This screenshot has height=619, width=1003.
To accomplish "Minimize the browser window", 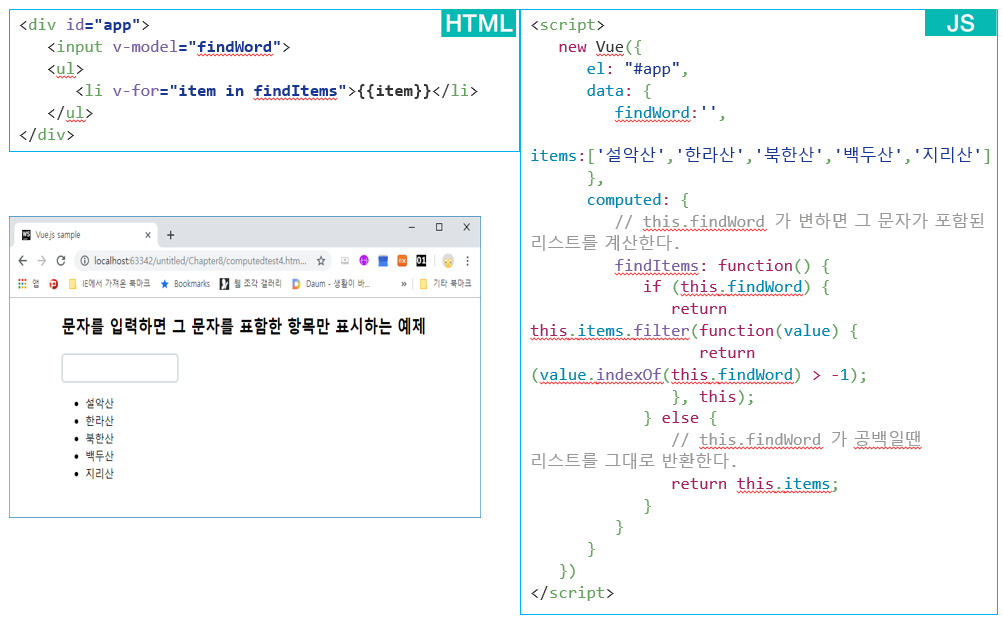I will [412, 227].
